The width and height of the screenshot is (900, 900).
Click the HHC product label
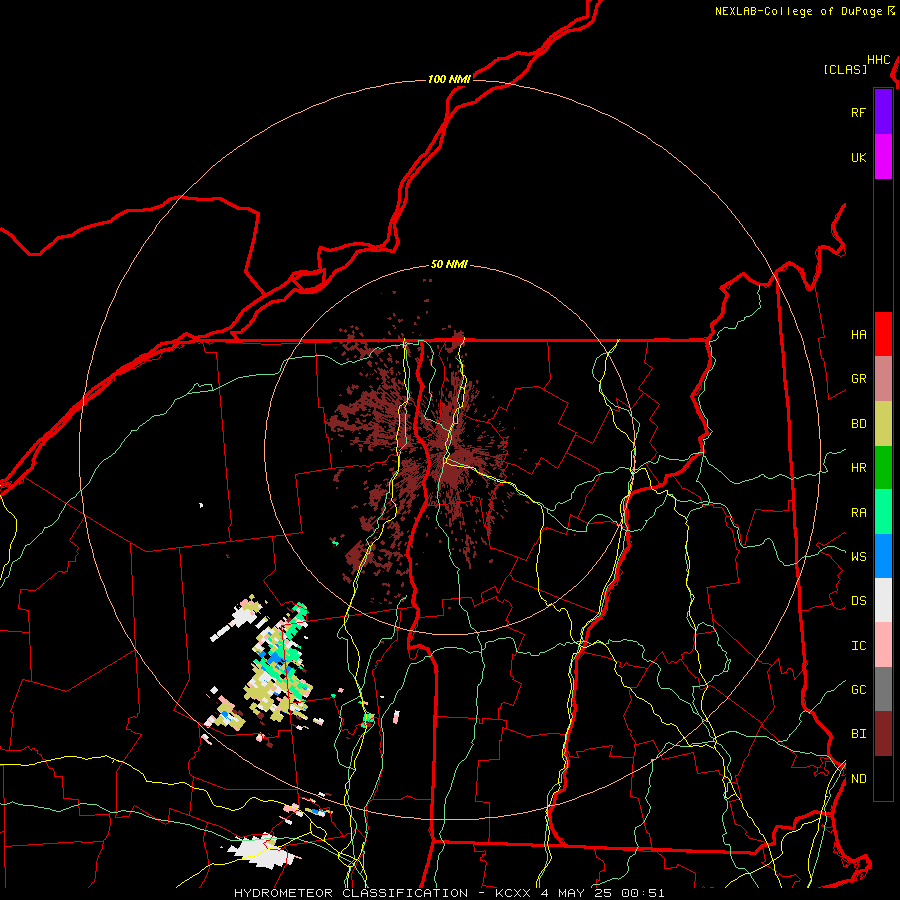click(x=879, y=60)
